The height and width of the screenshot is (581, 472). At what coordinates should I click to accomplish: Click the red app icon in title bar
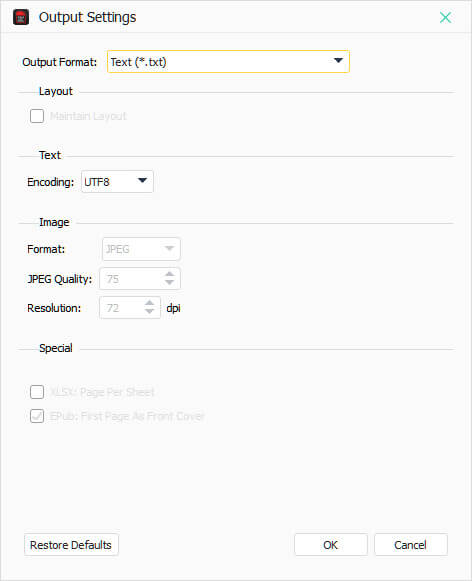(x=21, y=17)
